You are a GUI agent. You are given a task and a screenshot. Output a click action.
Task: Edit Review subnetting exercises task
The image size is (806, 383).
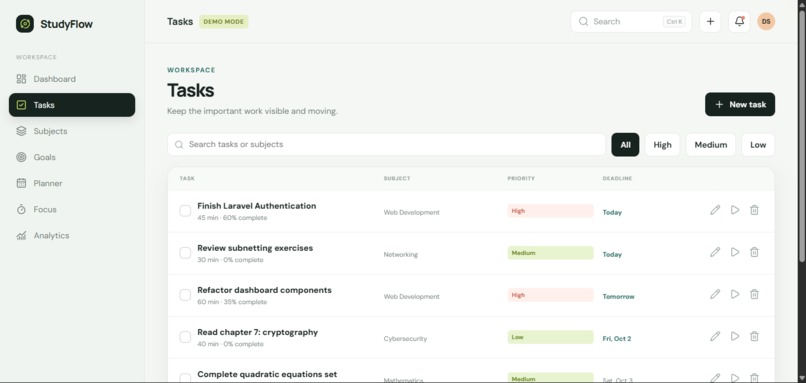coord(715,252)
